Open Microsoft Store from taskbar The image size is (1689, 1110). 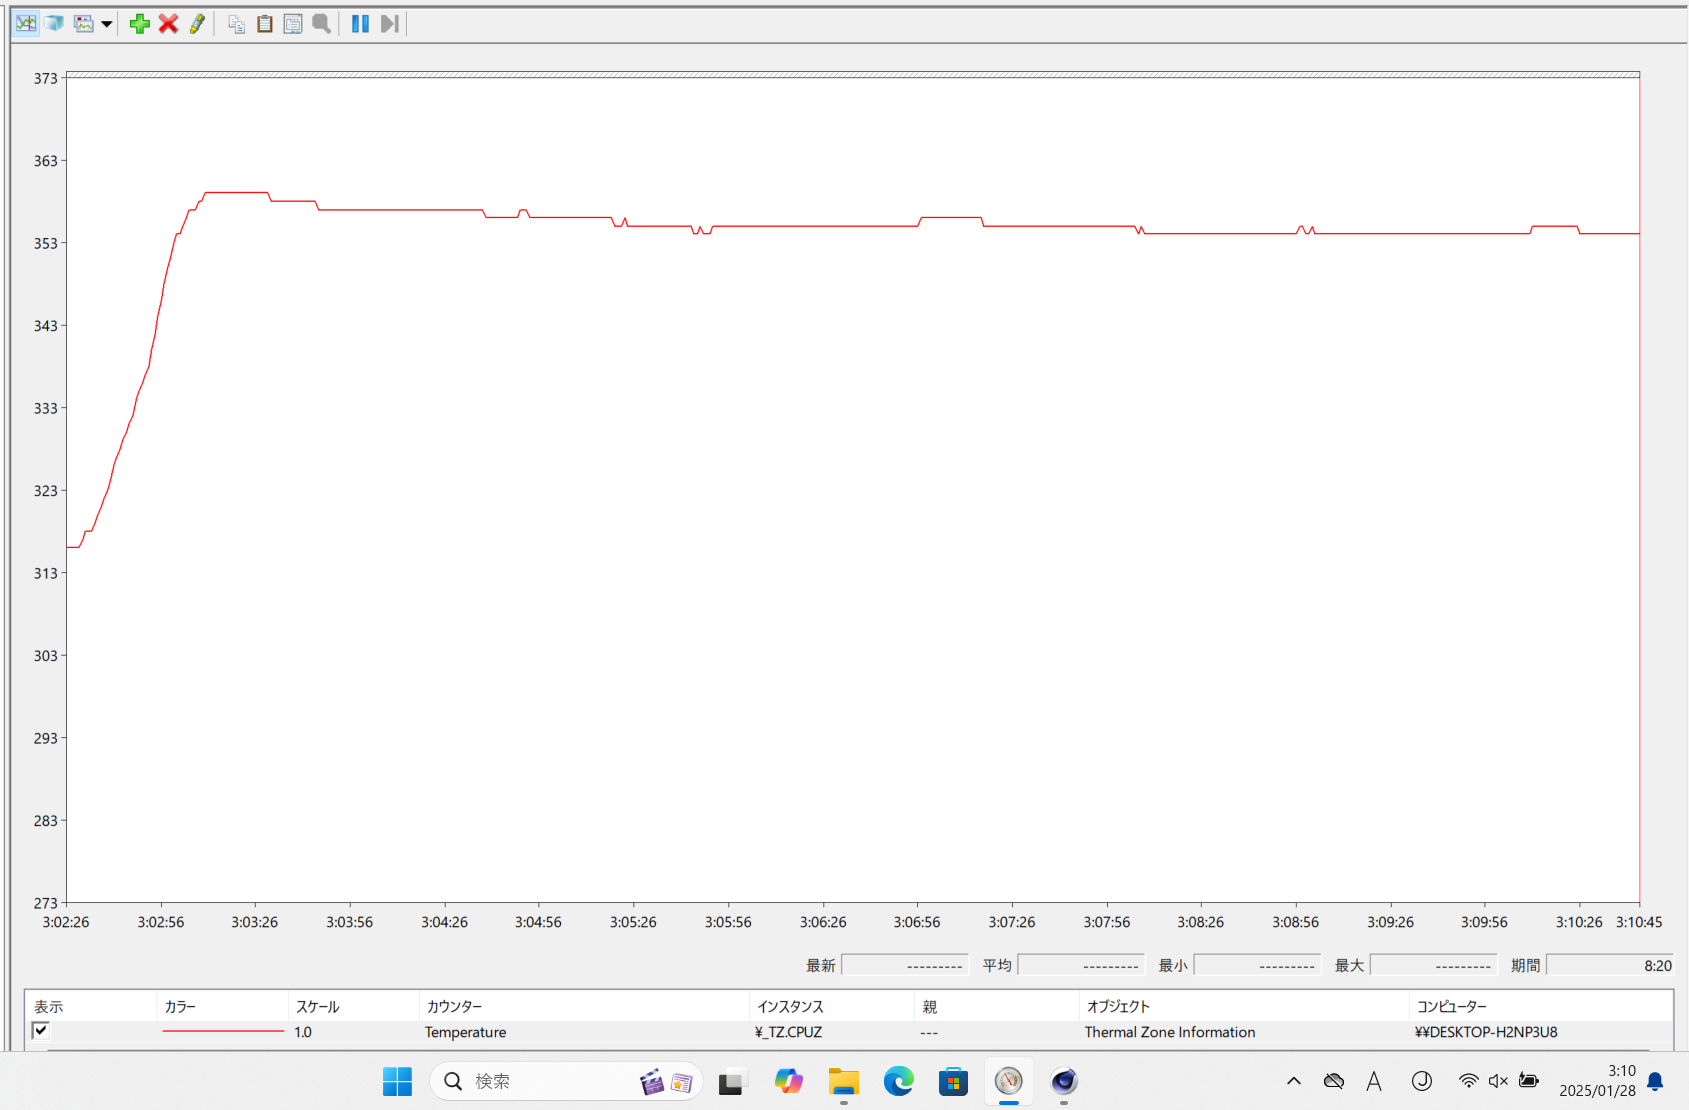click(953, 1081)
